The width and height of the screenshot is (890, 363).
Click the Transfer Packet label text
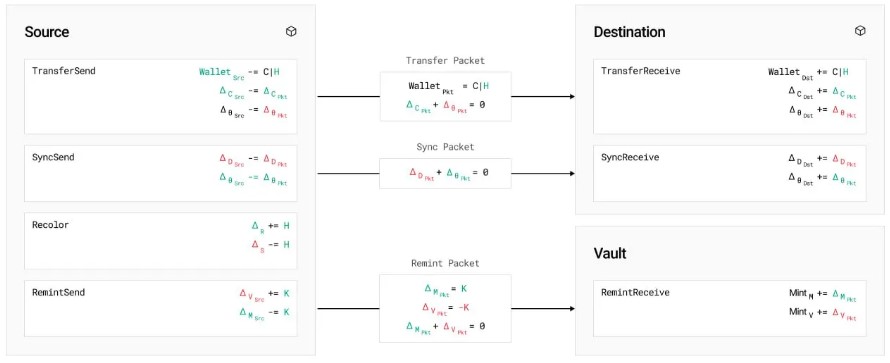coord(446,60)
